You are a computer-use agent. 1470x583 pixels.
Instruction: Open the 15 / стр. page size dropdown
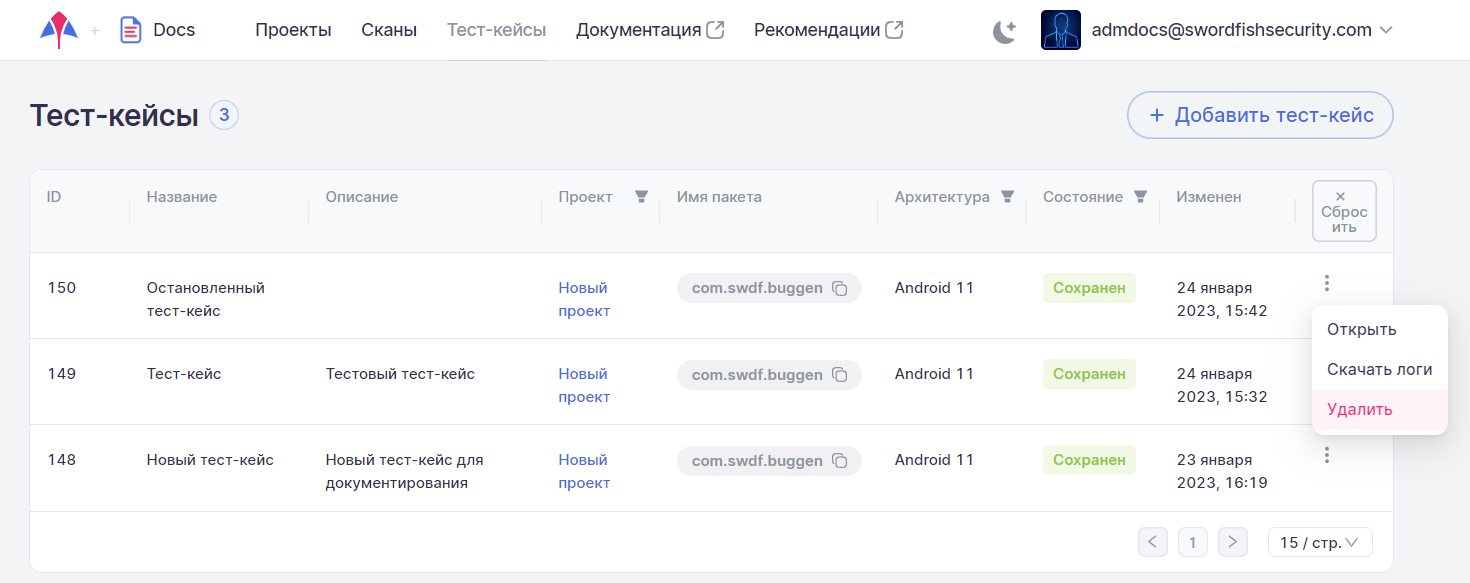(x=1319, y=542)
